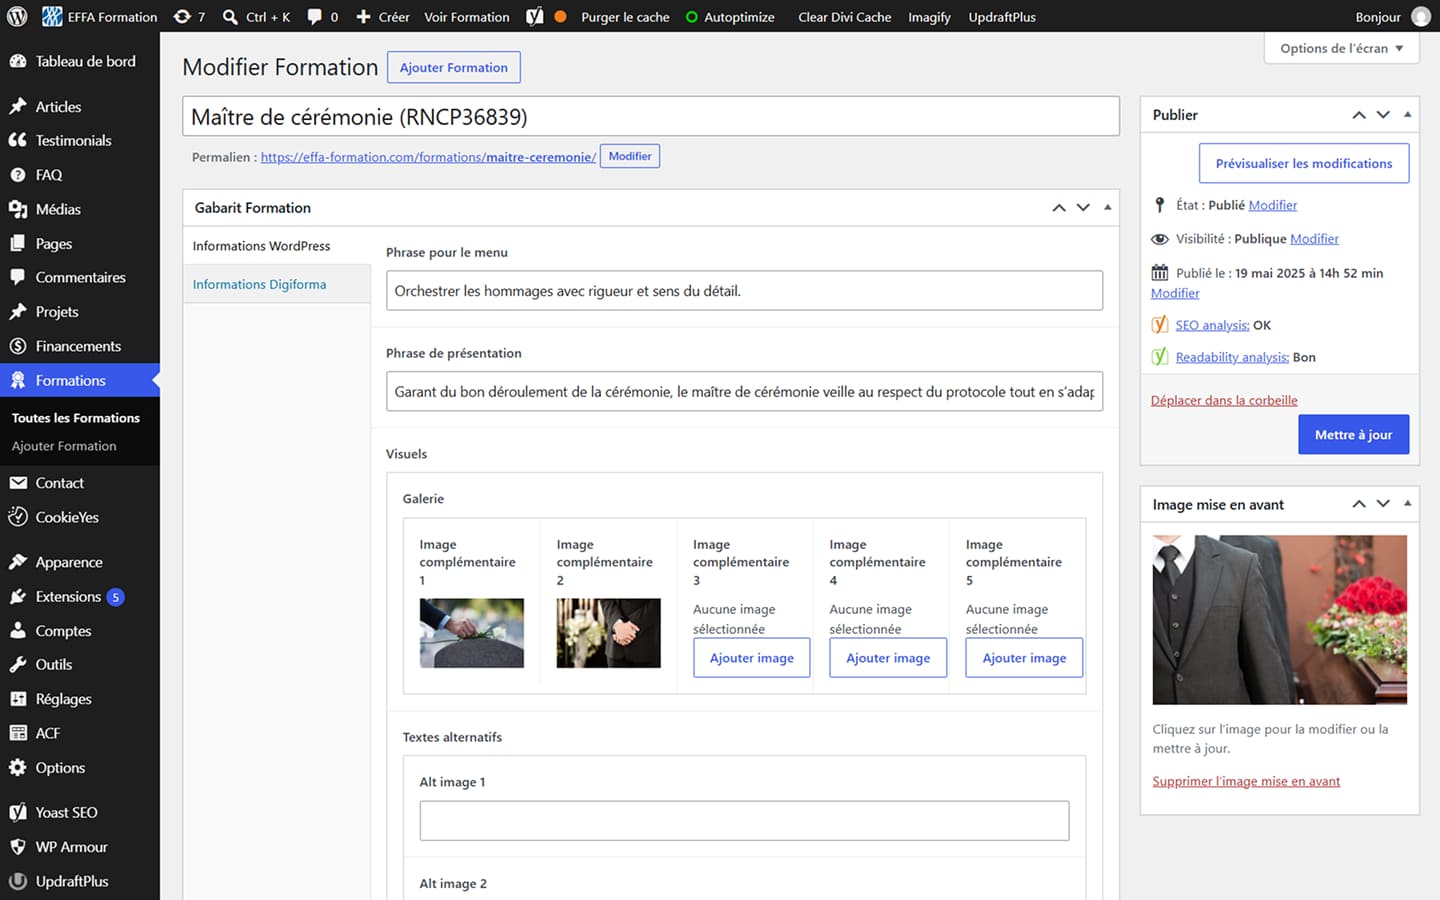This screenshot has height=900, width=1440.
Task: Click the UpdraftPlus sidebar icon
Action: [18, 881]
